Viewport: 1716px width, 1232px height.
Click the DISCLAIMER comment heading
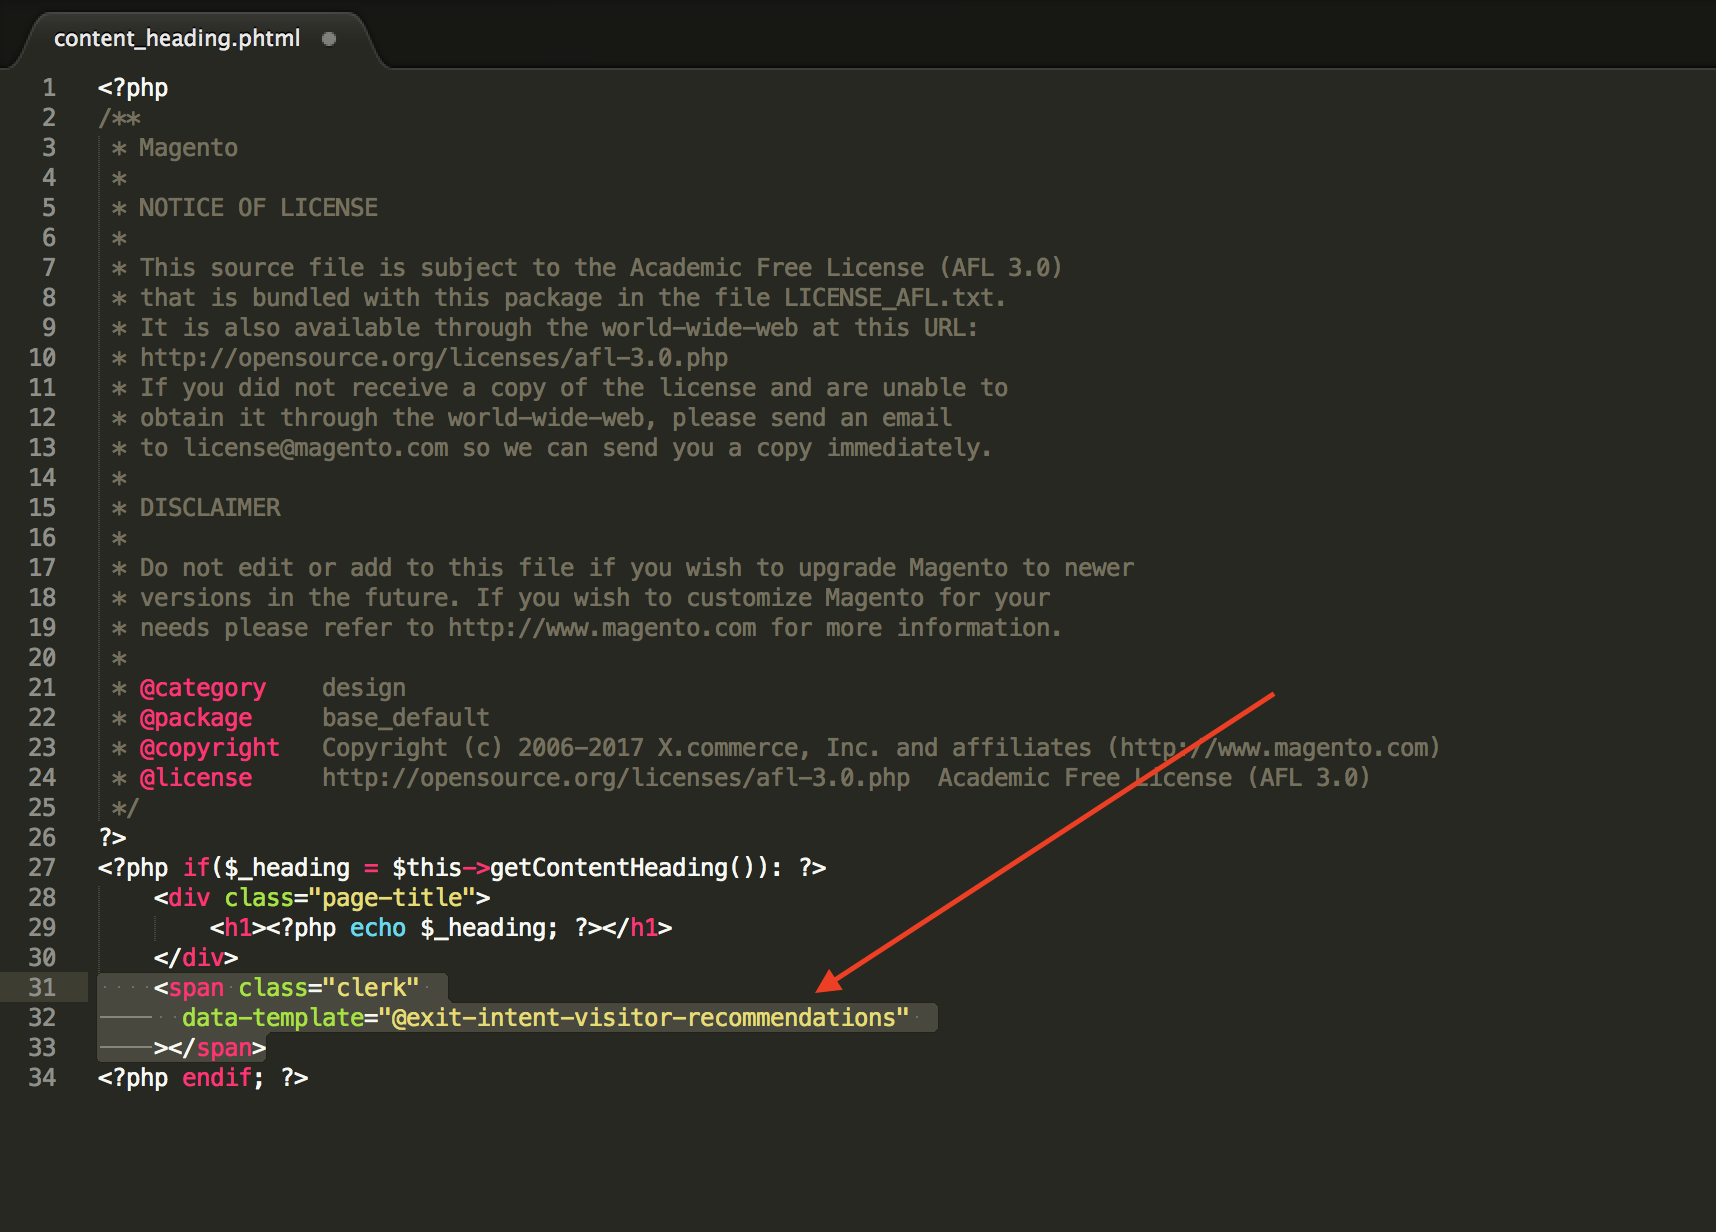tap(210, 508)
